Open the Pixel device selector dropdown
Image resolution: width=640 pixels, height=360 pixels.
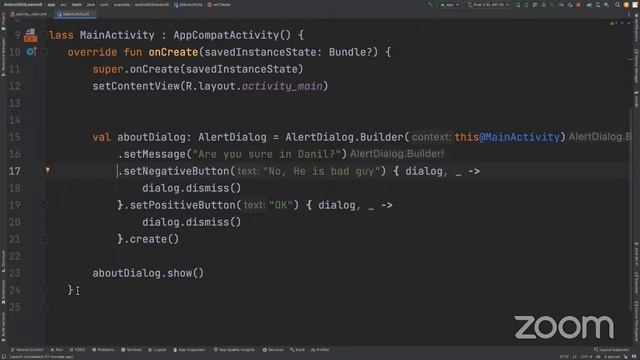(489, 4)
